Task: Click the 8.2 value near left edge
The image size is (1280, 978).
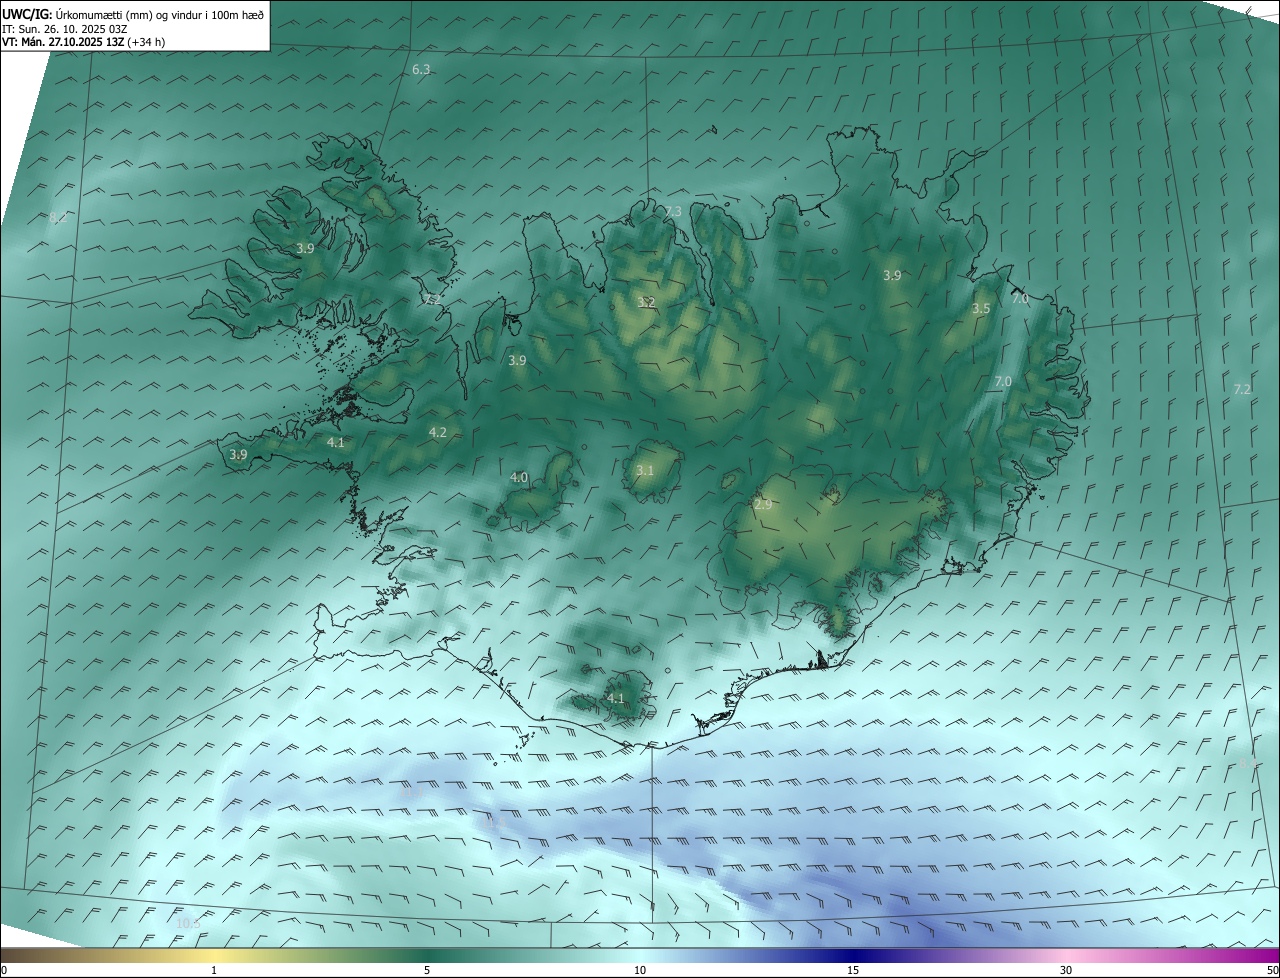Action: coord(58,217)
